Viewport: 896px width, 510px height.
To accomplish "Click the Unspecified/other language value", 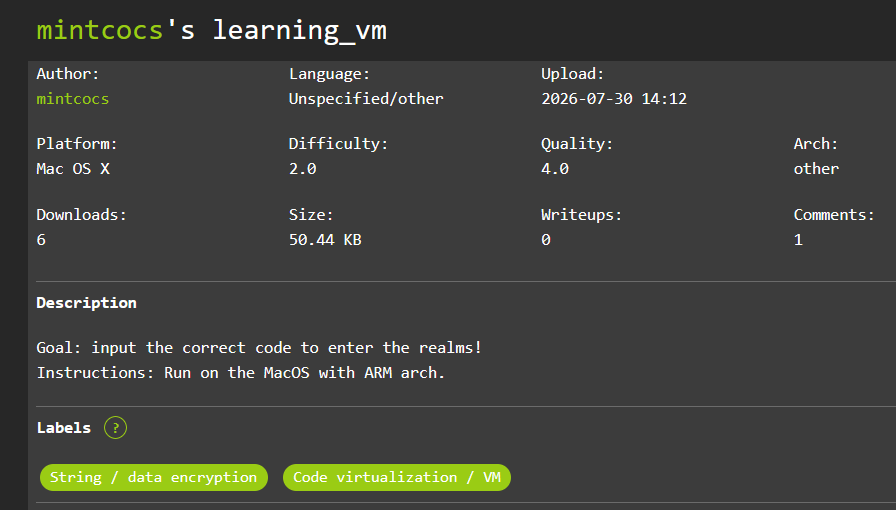I will pyautogui.click(x=366, y=99).
